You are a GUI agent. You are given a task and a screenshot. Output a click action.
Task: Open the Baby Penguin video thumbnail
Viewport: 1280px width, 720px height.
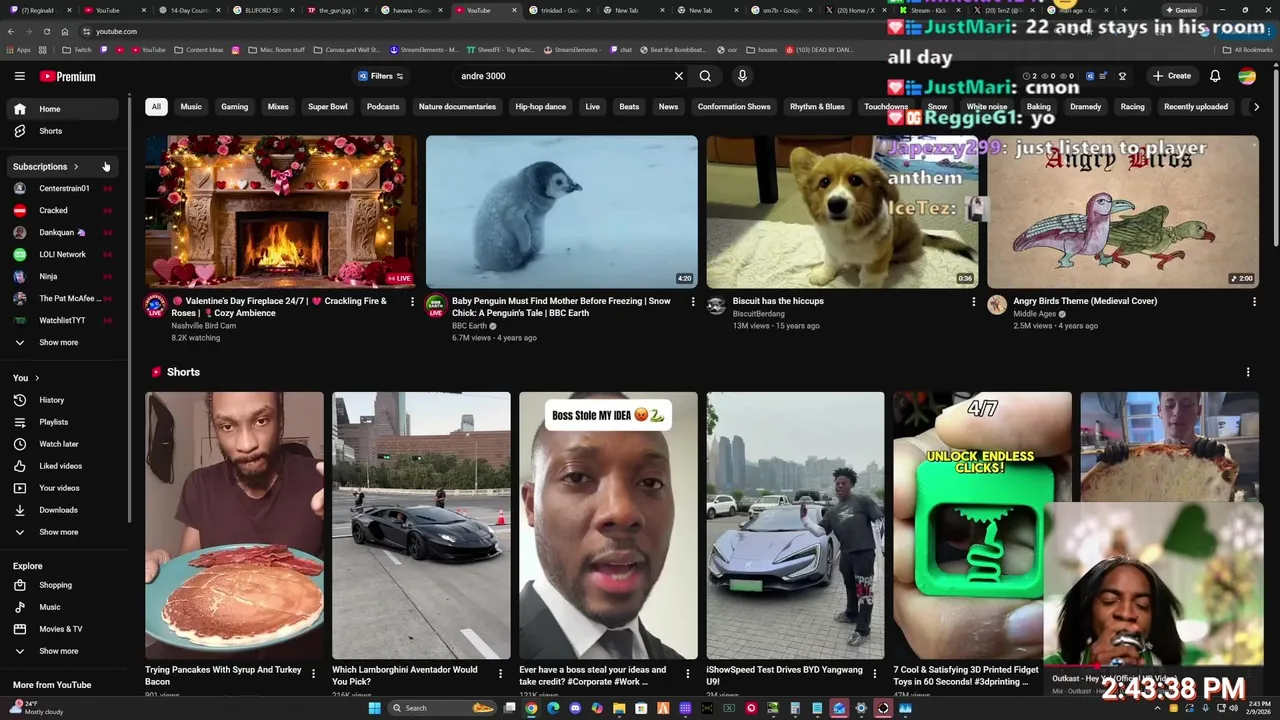pos(562,212)
